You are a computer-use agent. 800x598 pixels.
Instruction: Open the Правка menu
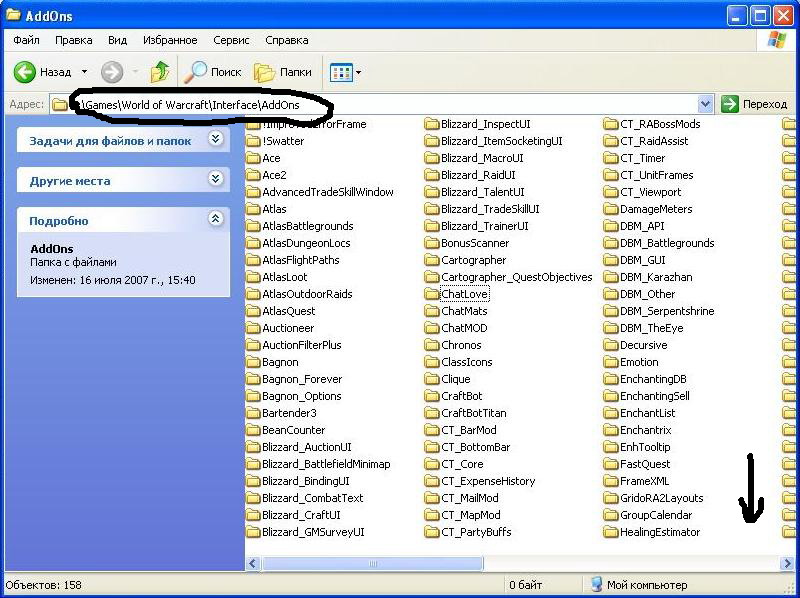(73, 40)
